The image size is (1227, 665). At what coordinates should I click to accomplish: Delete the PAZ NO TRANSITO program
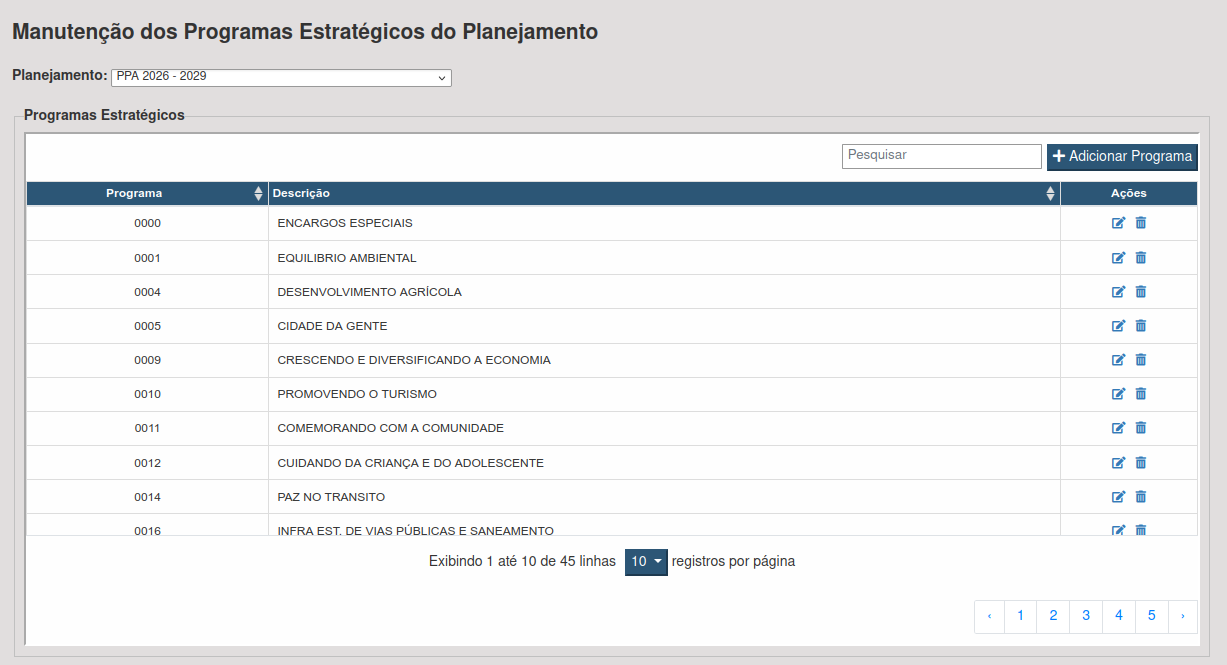(x=1141, y=497)
